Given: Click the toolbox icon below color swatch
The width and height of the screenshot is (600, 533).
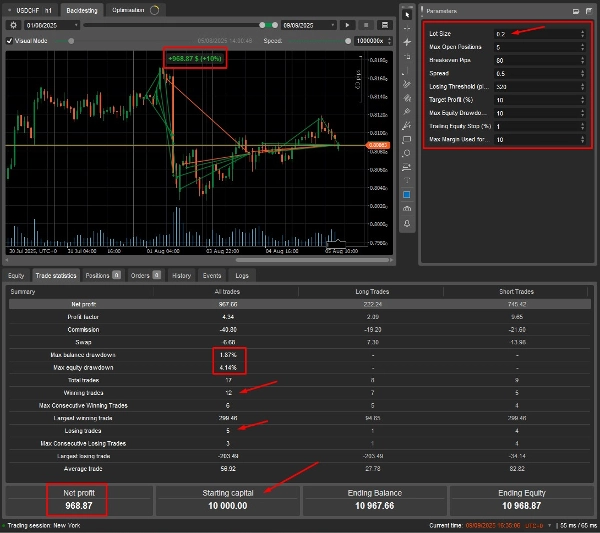Looking at the screenshot, I should (407, 209).
